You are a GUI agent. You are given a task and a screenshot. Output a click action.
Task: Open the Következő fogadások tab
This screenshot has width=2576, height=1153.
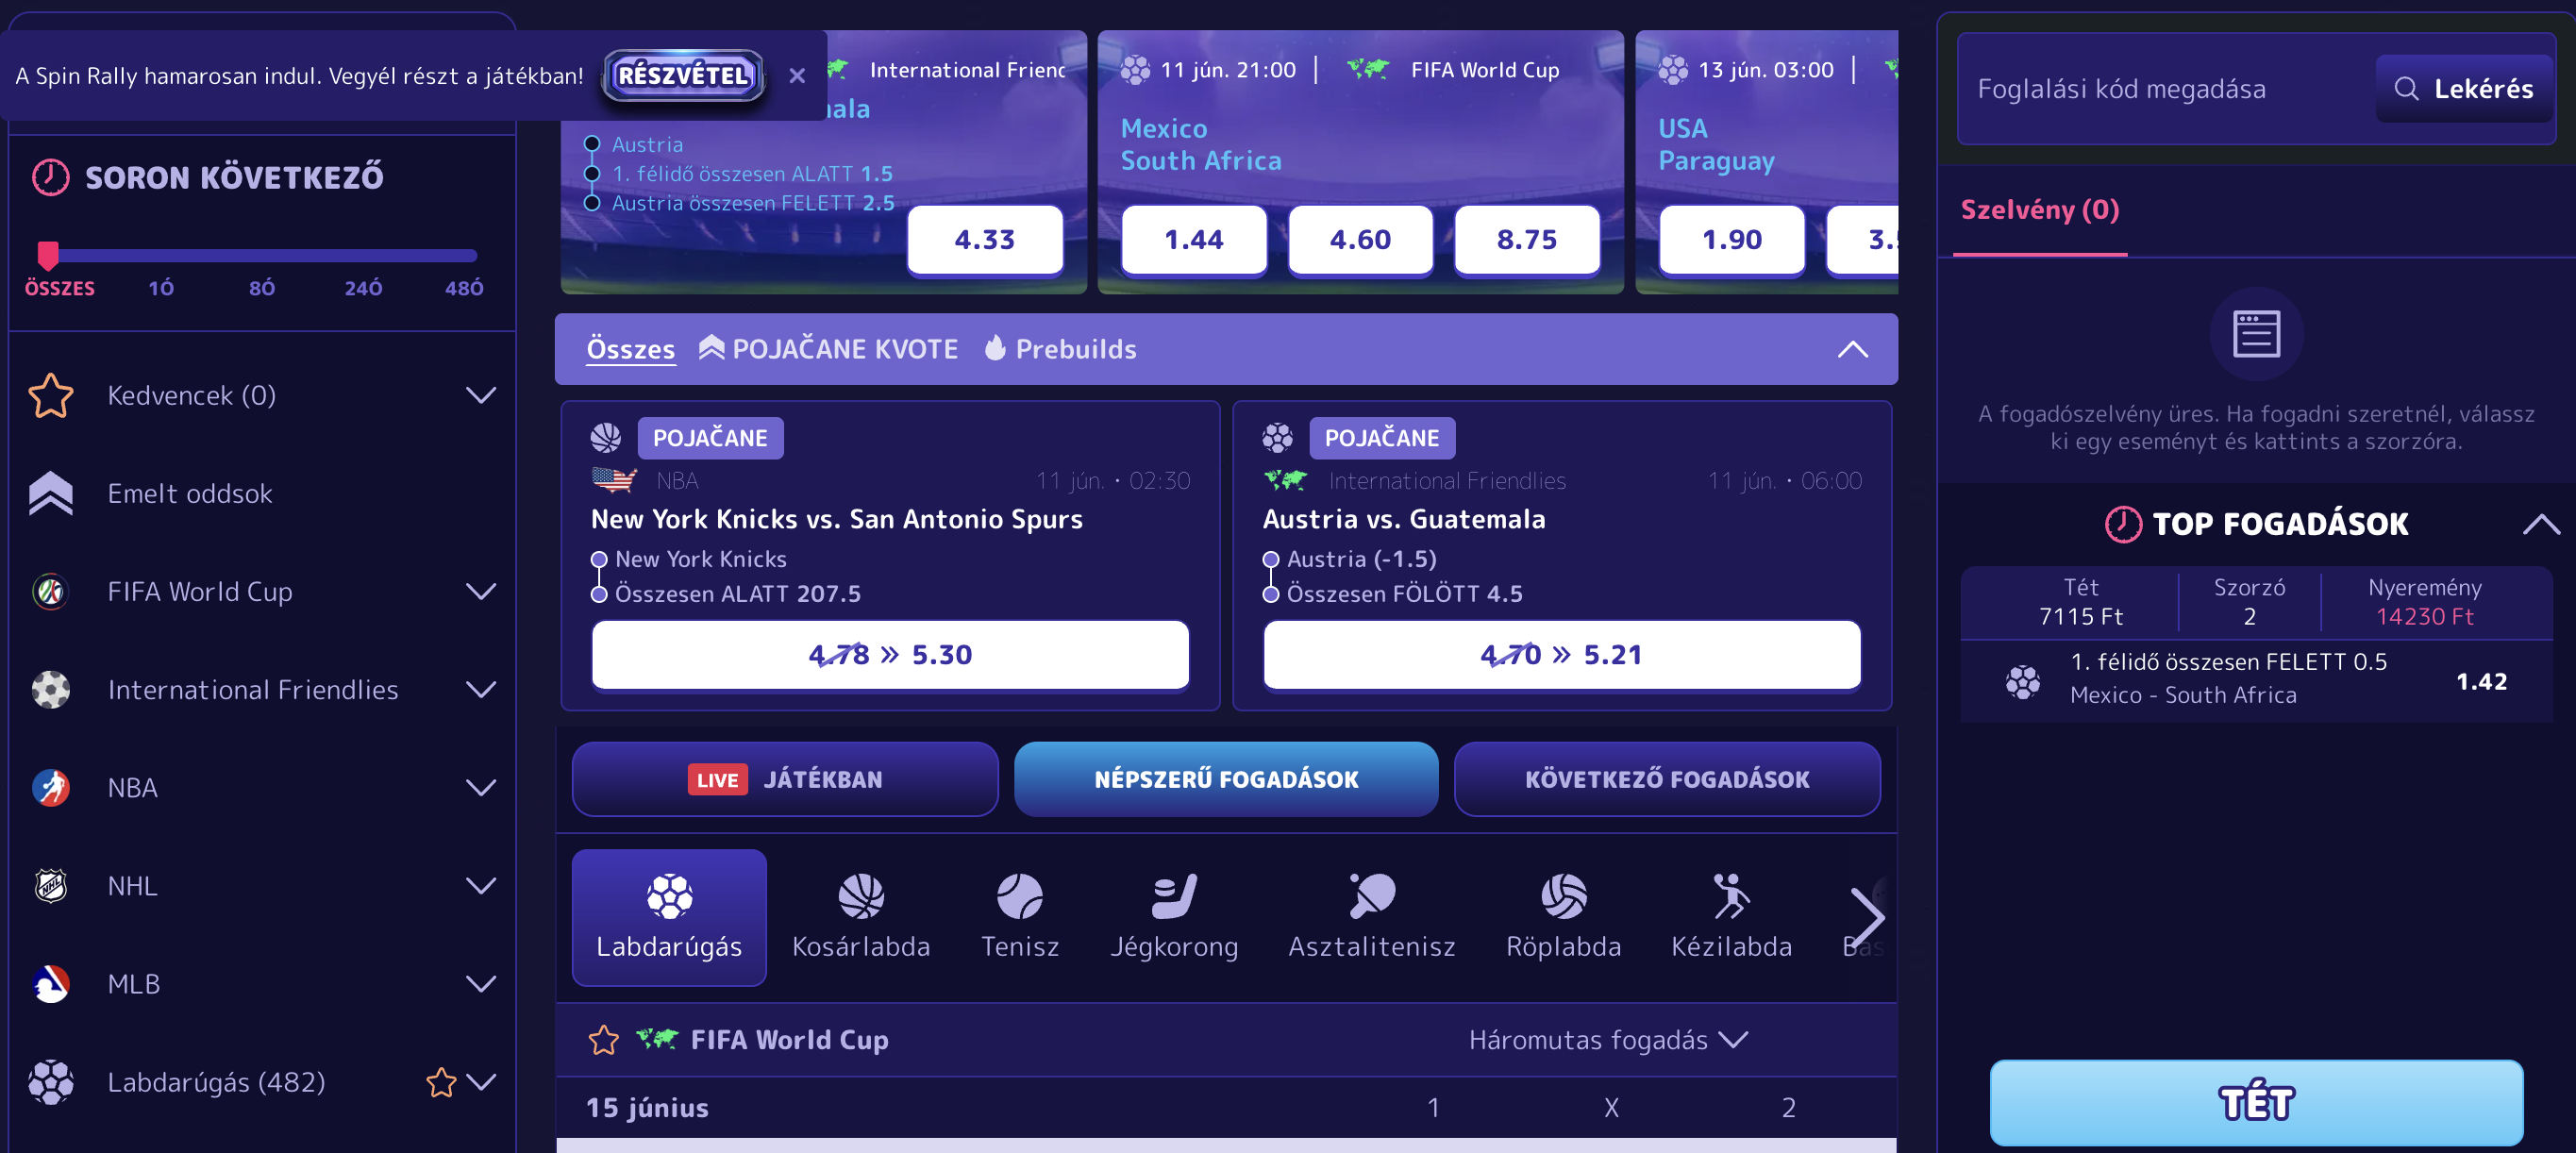(1667, 779)
